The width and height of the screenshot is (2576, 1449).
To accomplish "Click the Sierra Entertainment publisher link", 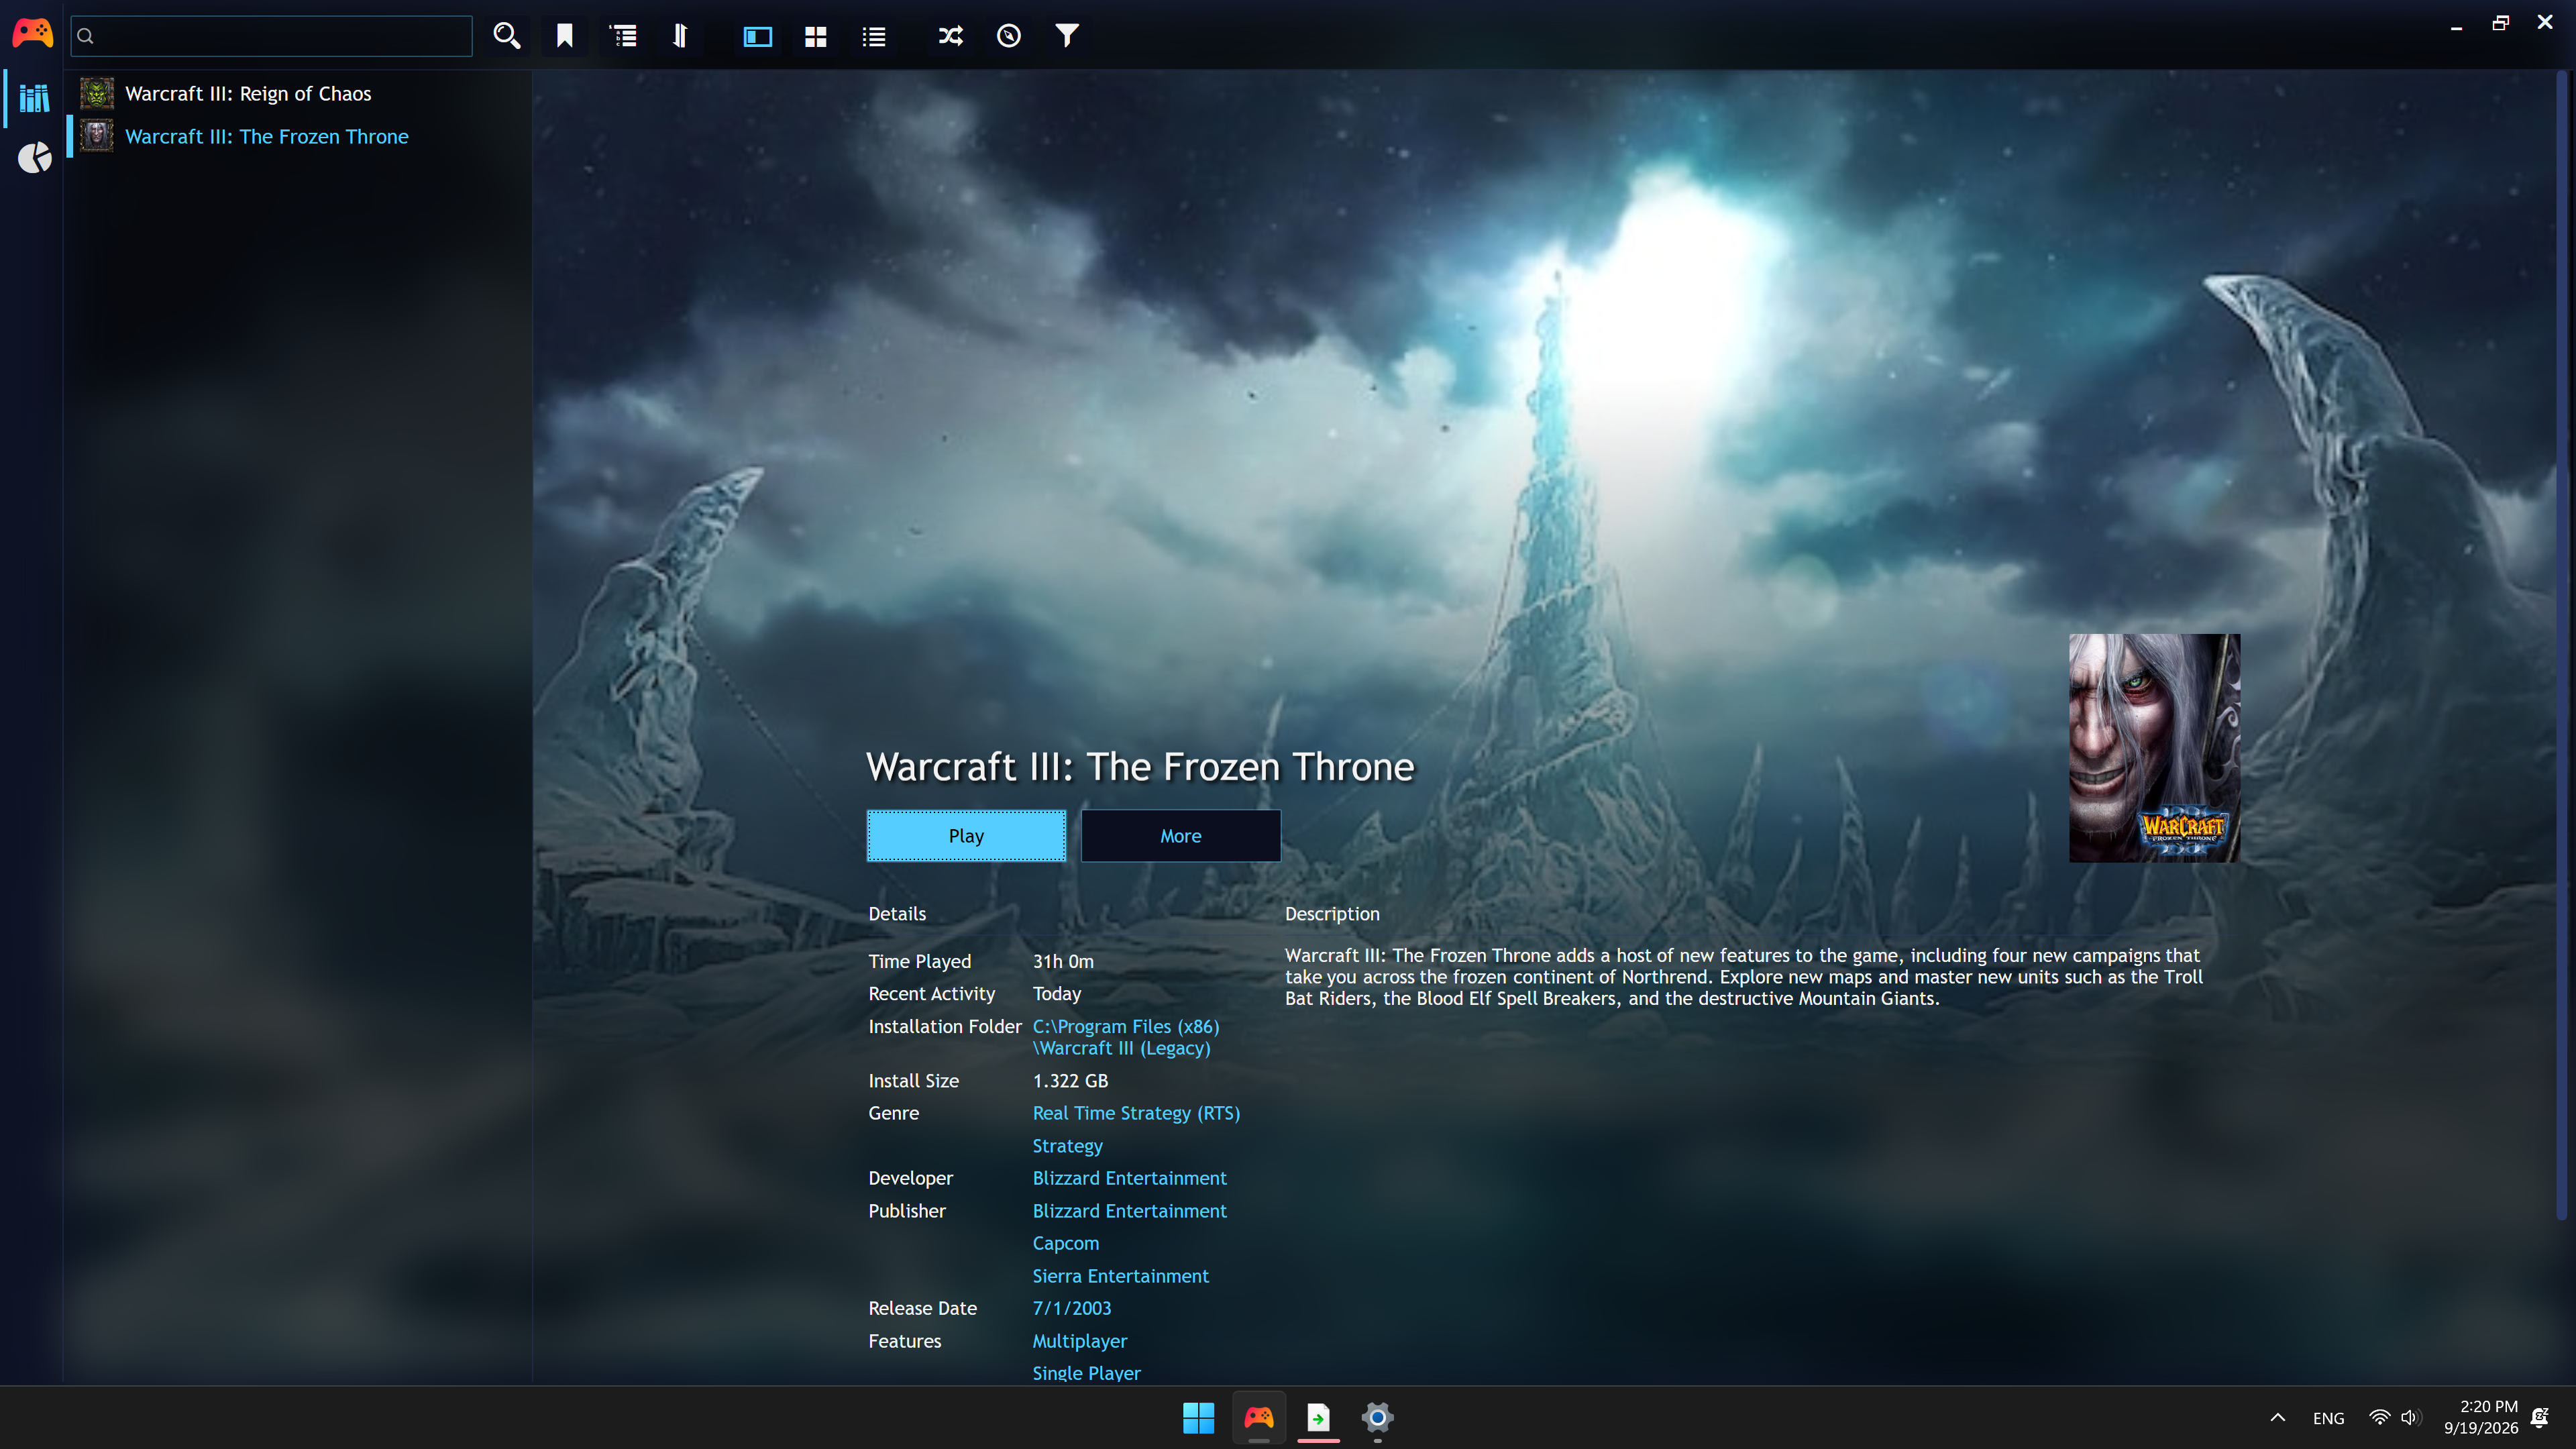I will tap(1120, 1276).
